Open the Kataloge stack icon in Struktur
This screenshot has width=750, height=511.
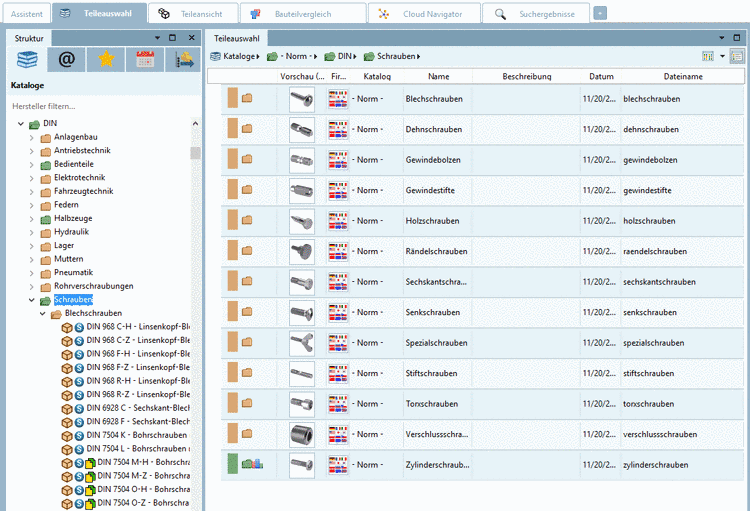click(27, 59)
